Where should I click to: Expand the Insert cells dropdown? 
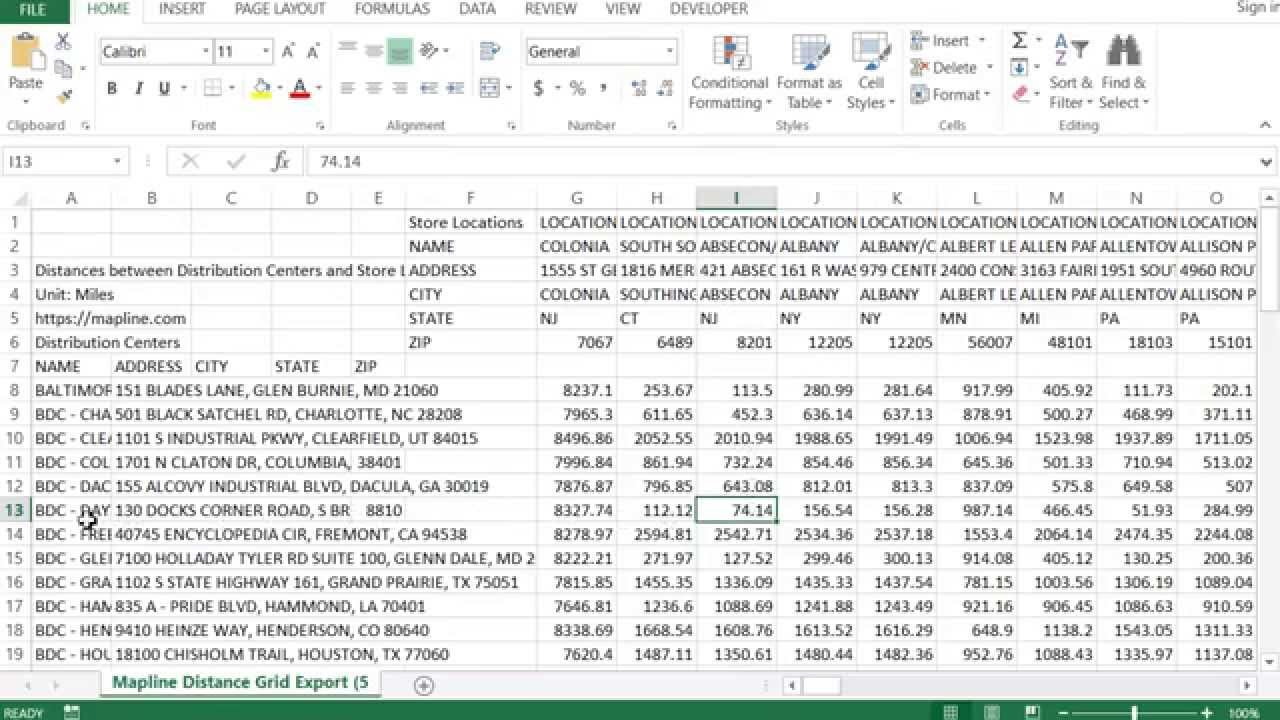click(981, 41)
